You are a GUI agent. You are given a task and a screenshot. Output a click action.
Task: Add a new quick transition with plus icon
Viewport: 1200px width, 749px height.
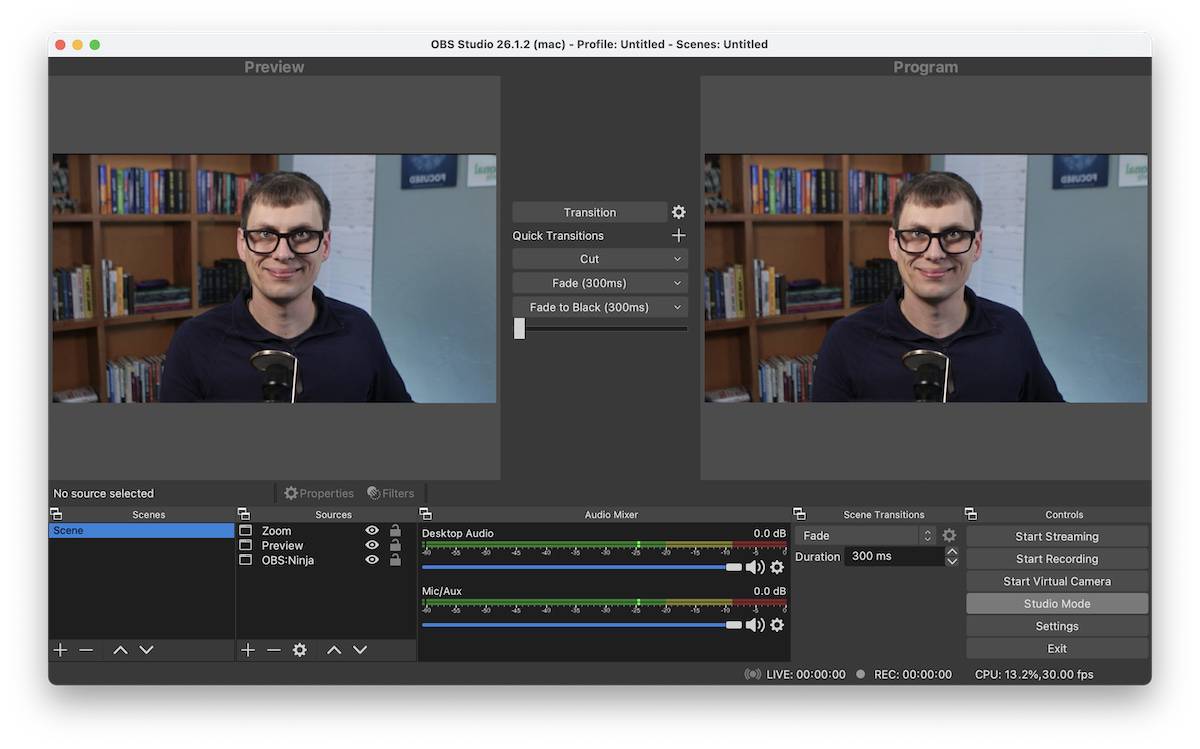(679, 235)
